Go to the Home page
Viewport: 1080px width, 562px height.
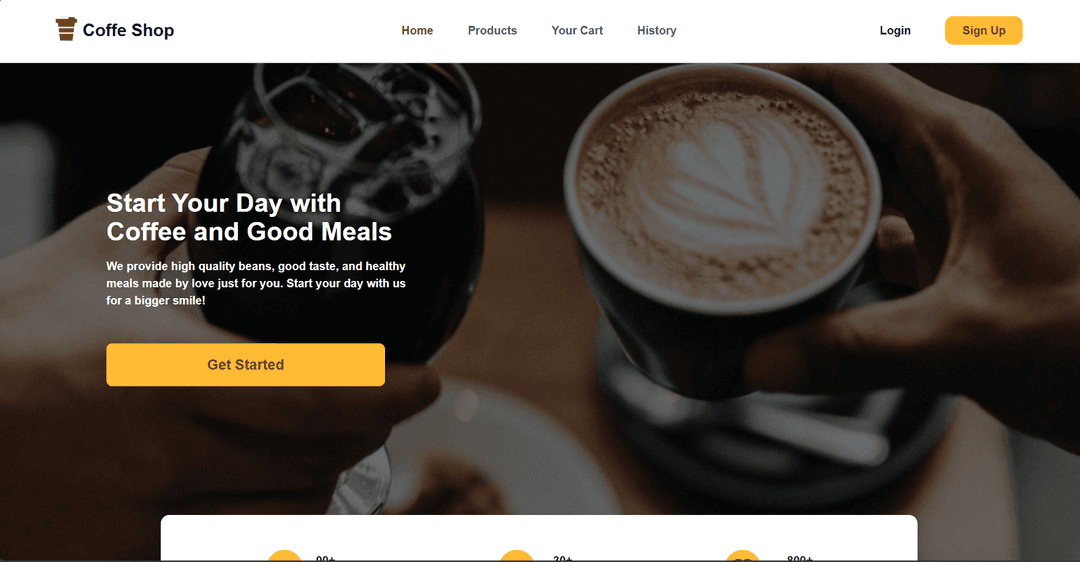coord(417,30)
